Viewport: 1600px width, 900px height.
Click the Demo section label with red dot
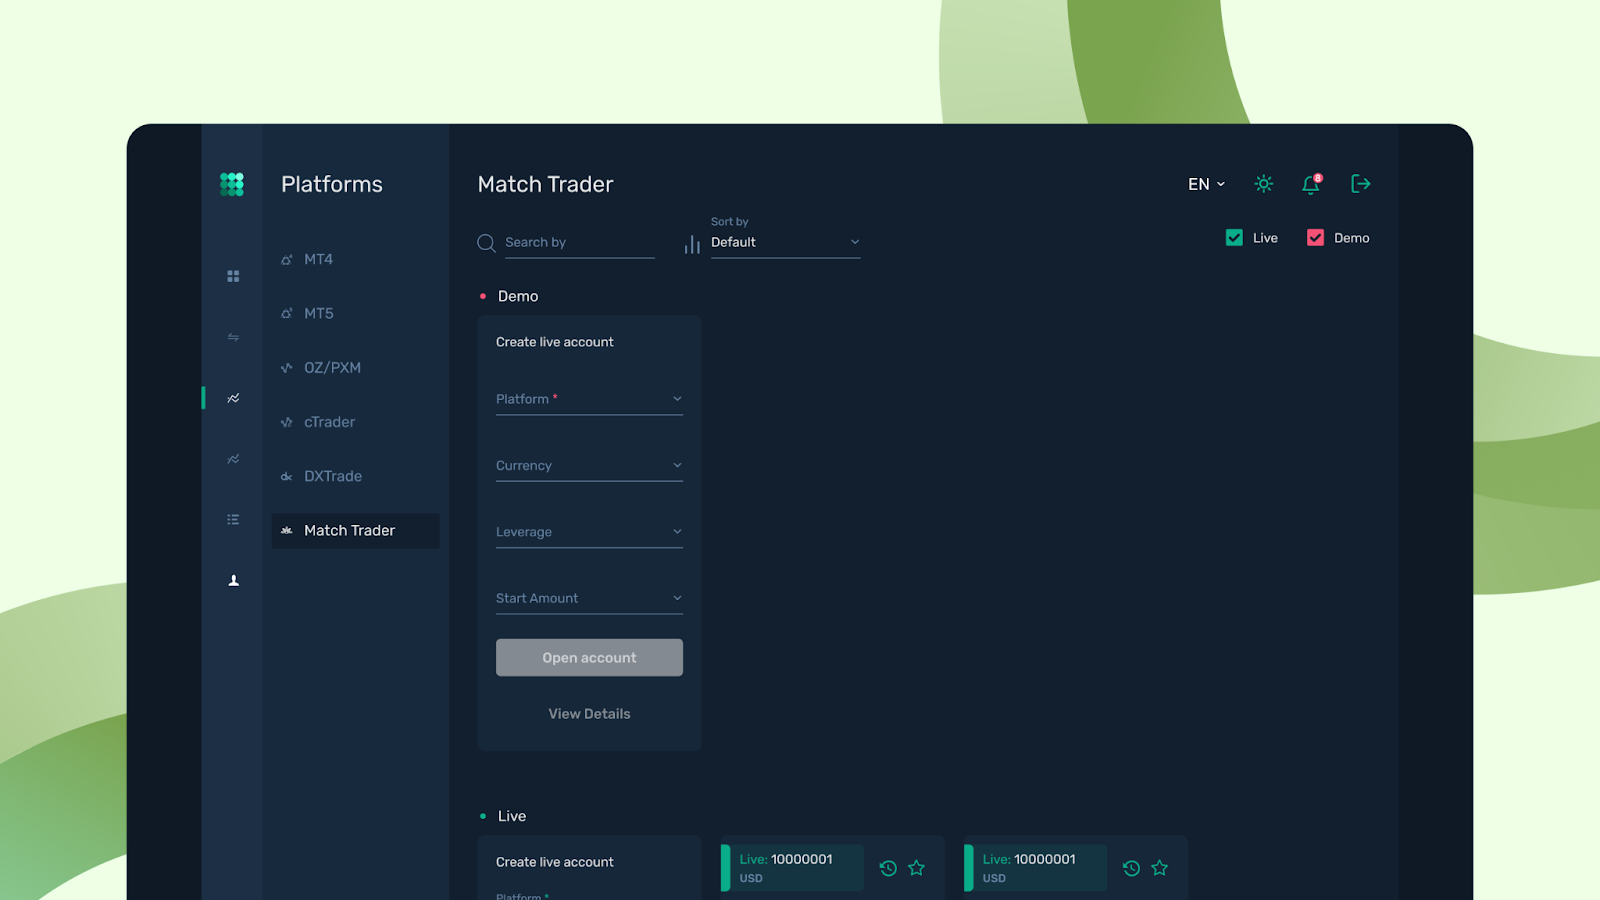[x=509, y=296]
